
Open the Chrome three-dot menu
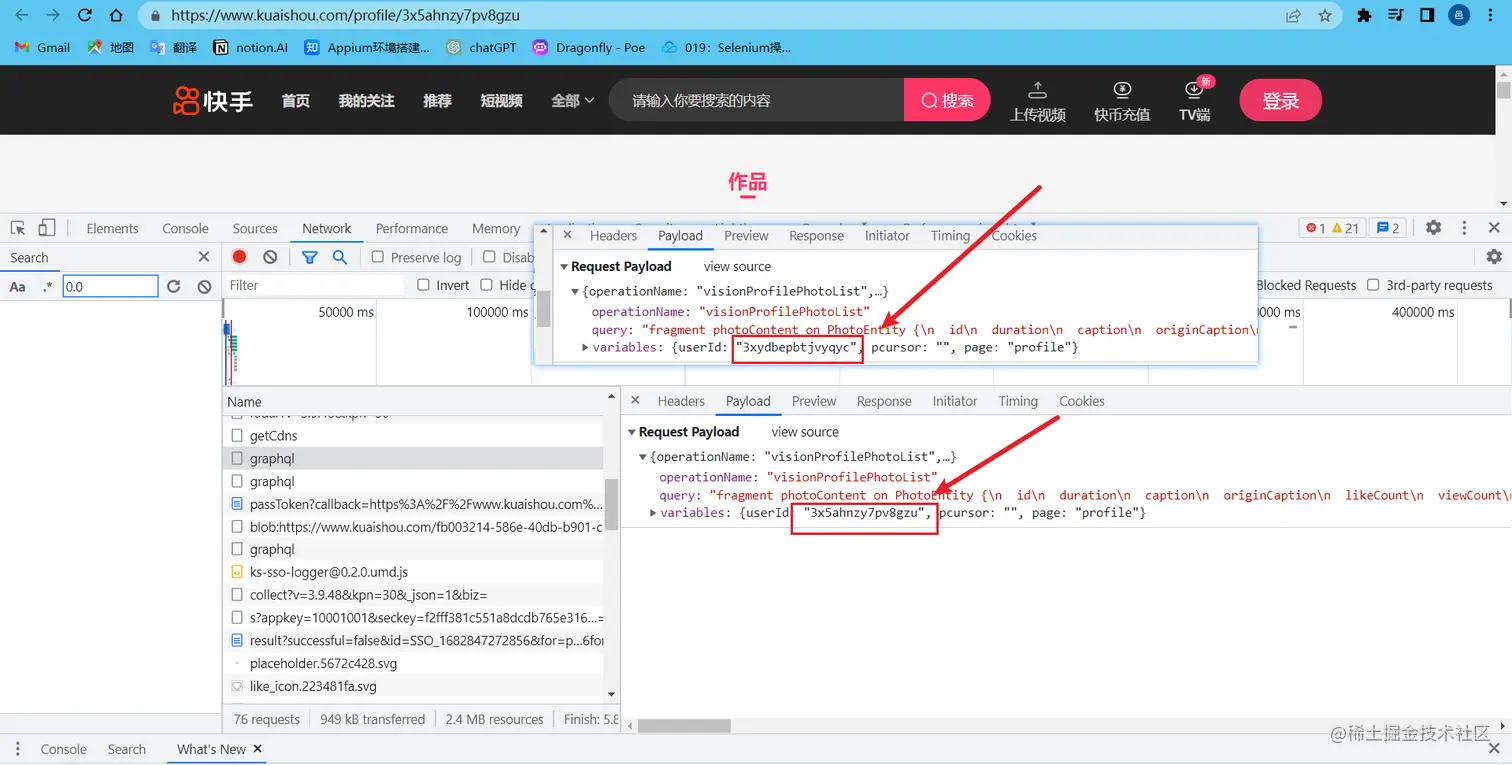click(x=1492, y=15)
